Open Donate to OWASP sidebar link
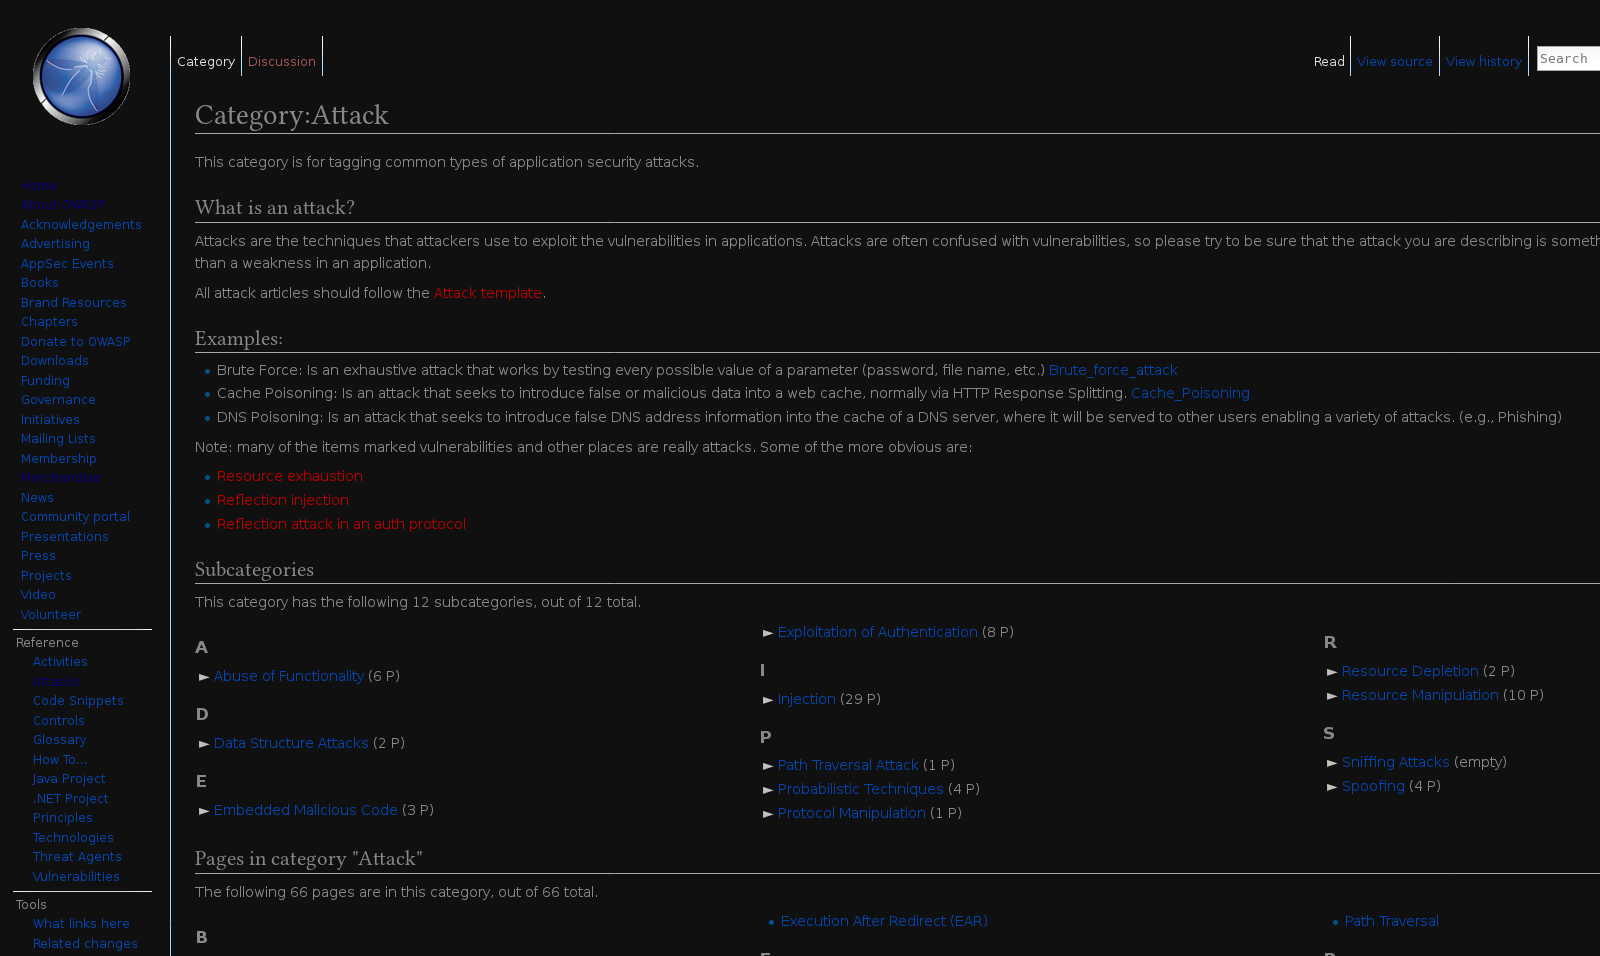The width and height of the screenshot is (1600, 956). [x=76, y=342]
